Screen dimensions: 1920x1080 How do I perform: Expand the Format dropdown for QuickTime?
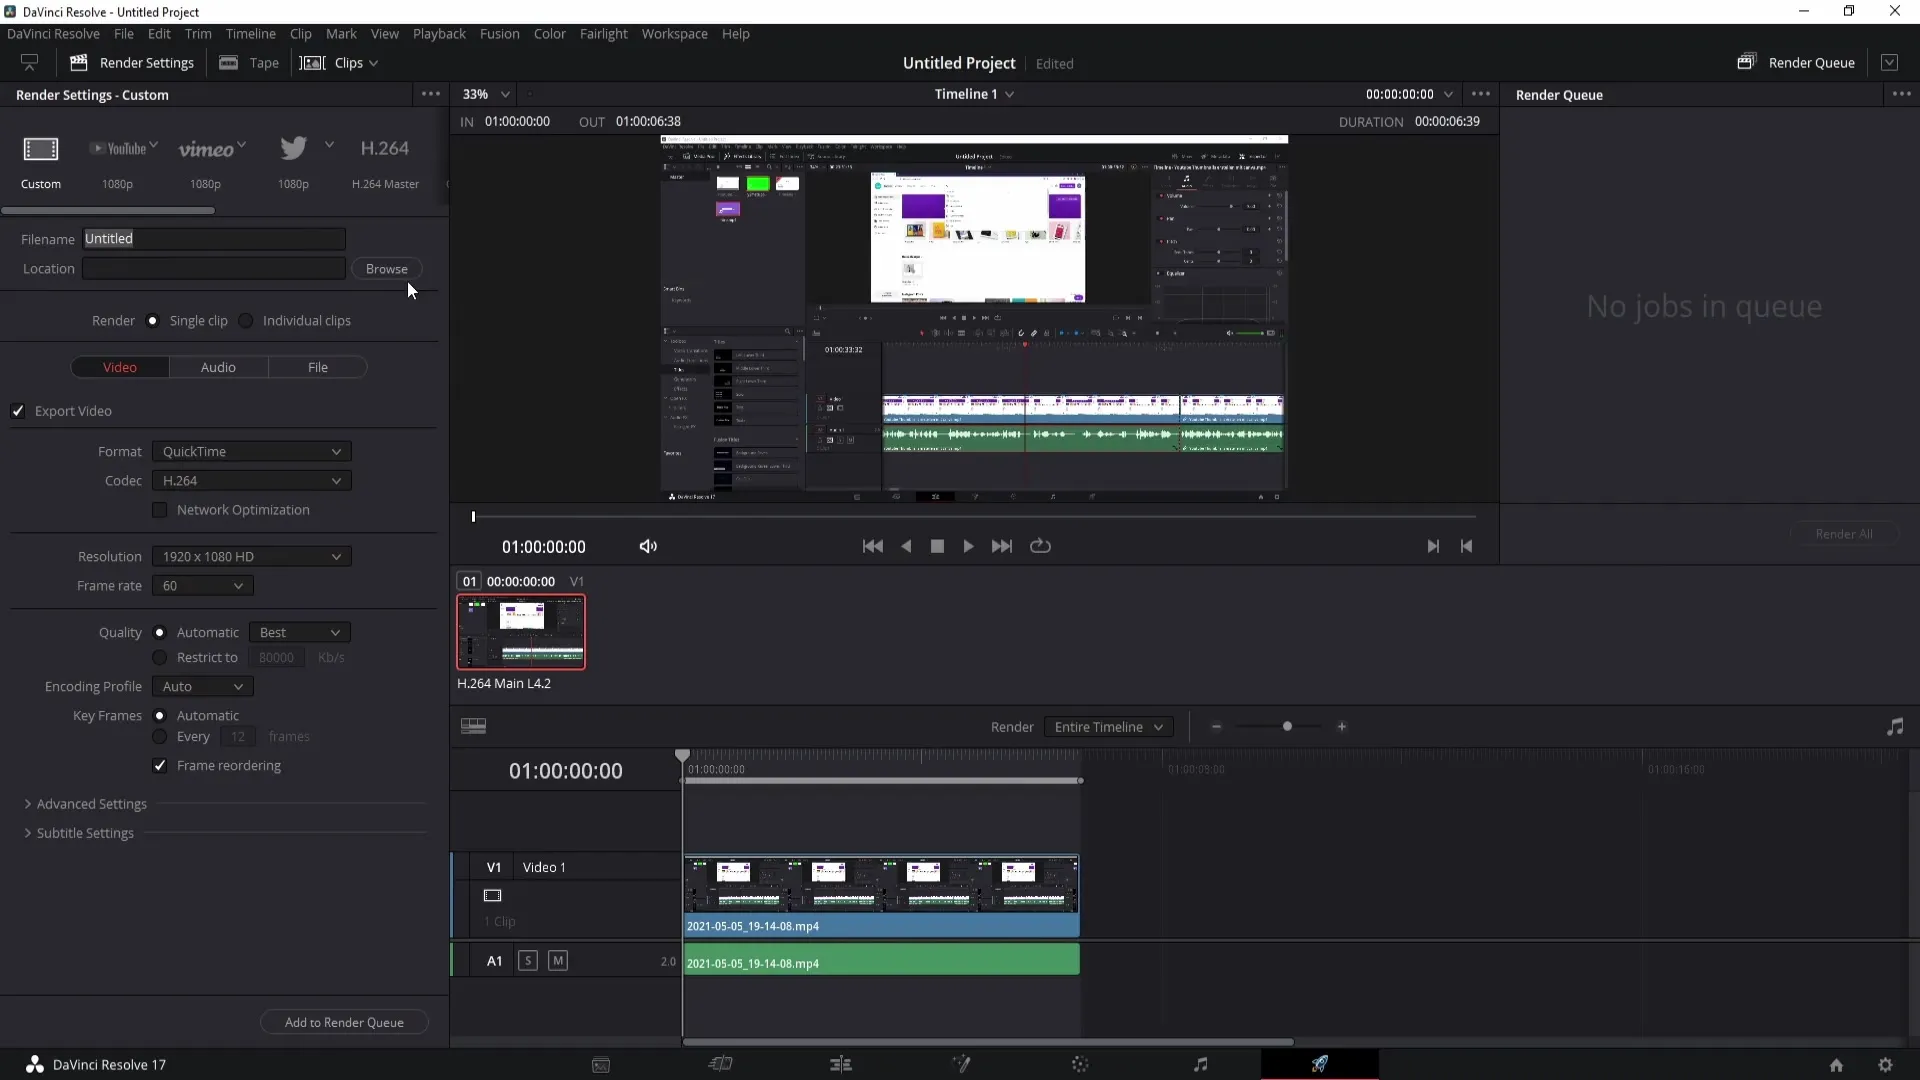(x=335, y=451)
